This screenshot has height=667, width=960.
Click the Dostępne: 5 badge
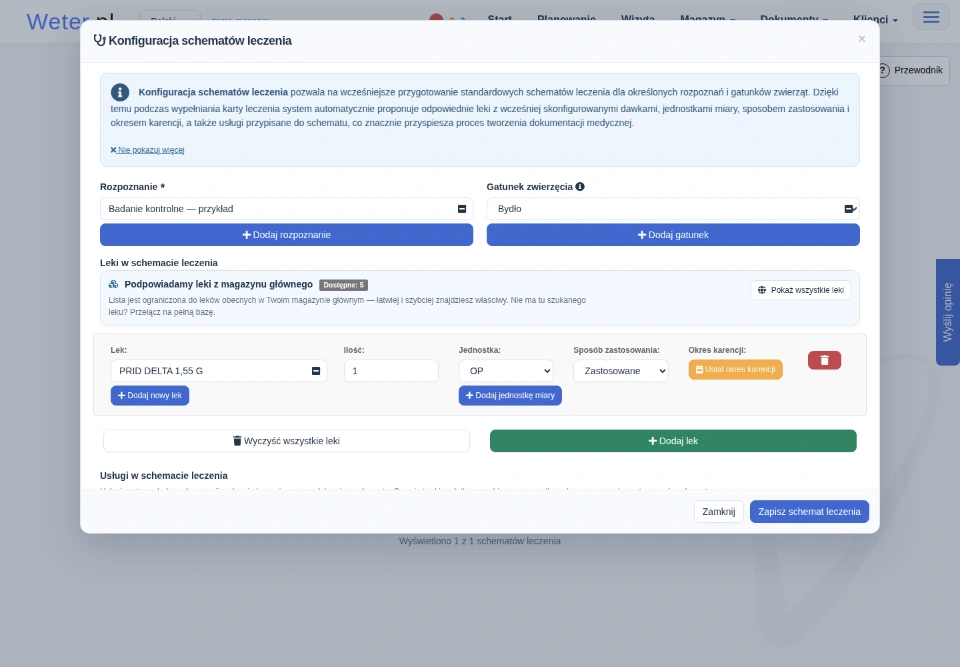click(343, 285)
